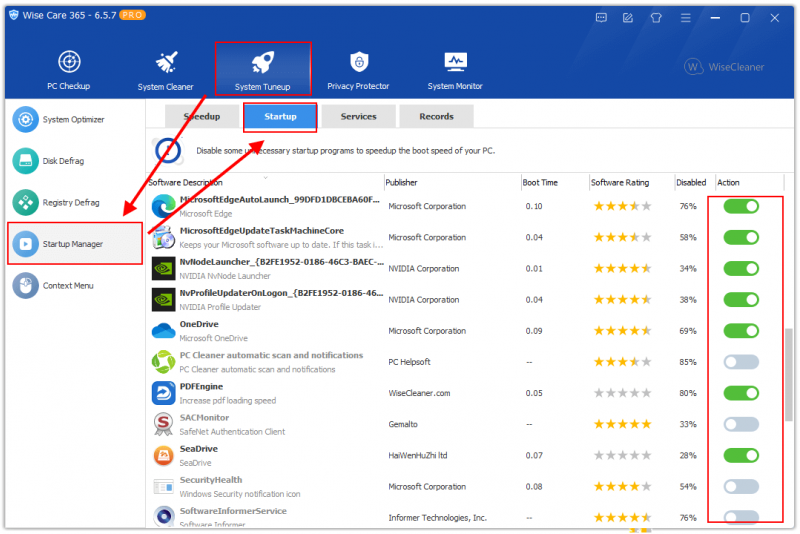Disable OneDrive at startup

click(x=741, y=330)
